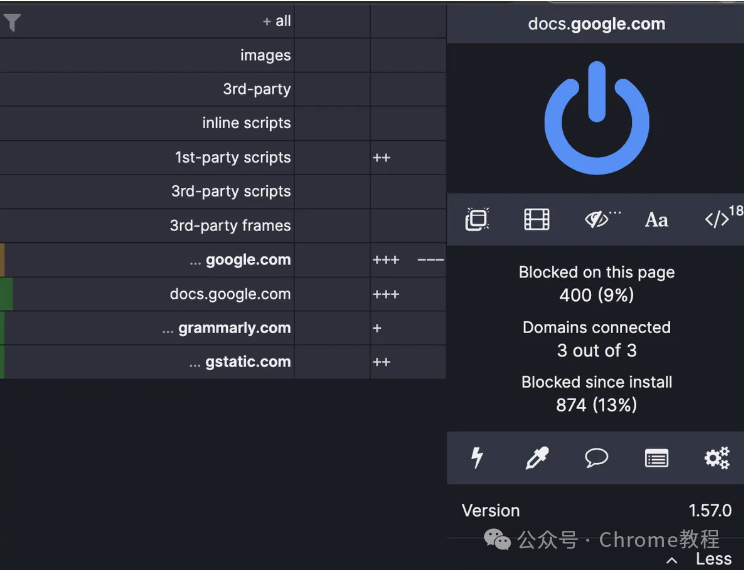Select the 3rd-party rule row
The height and width of the screenshot is (570, 744).
[147, 89]
